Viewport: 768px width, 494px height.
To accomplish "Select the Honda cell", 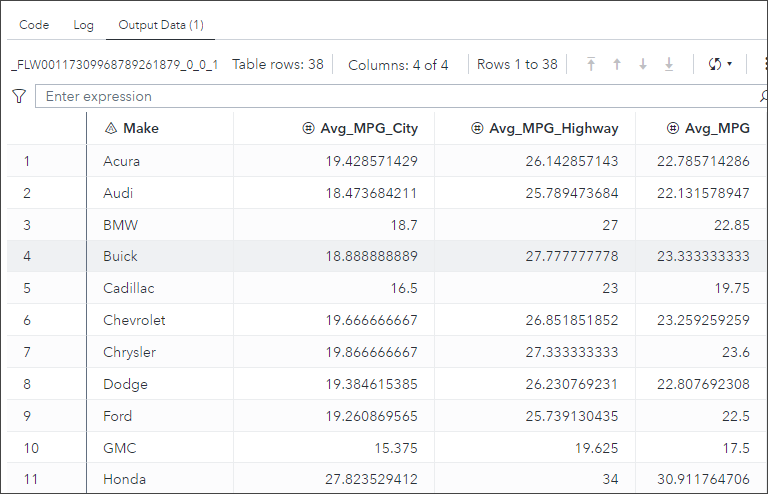I will point(160,479).
